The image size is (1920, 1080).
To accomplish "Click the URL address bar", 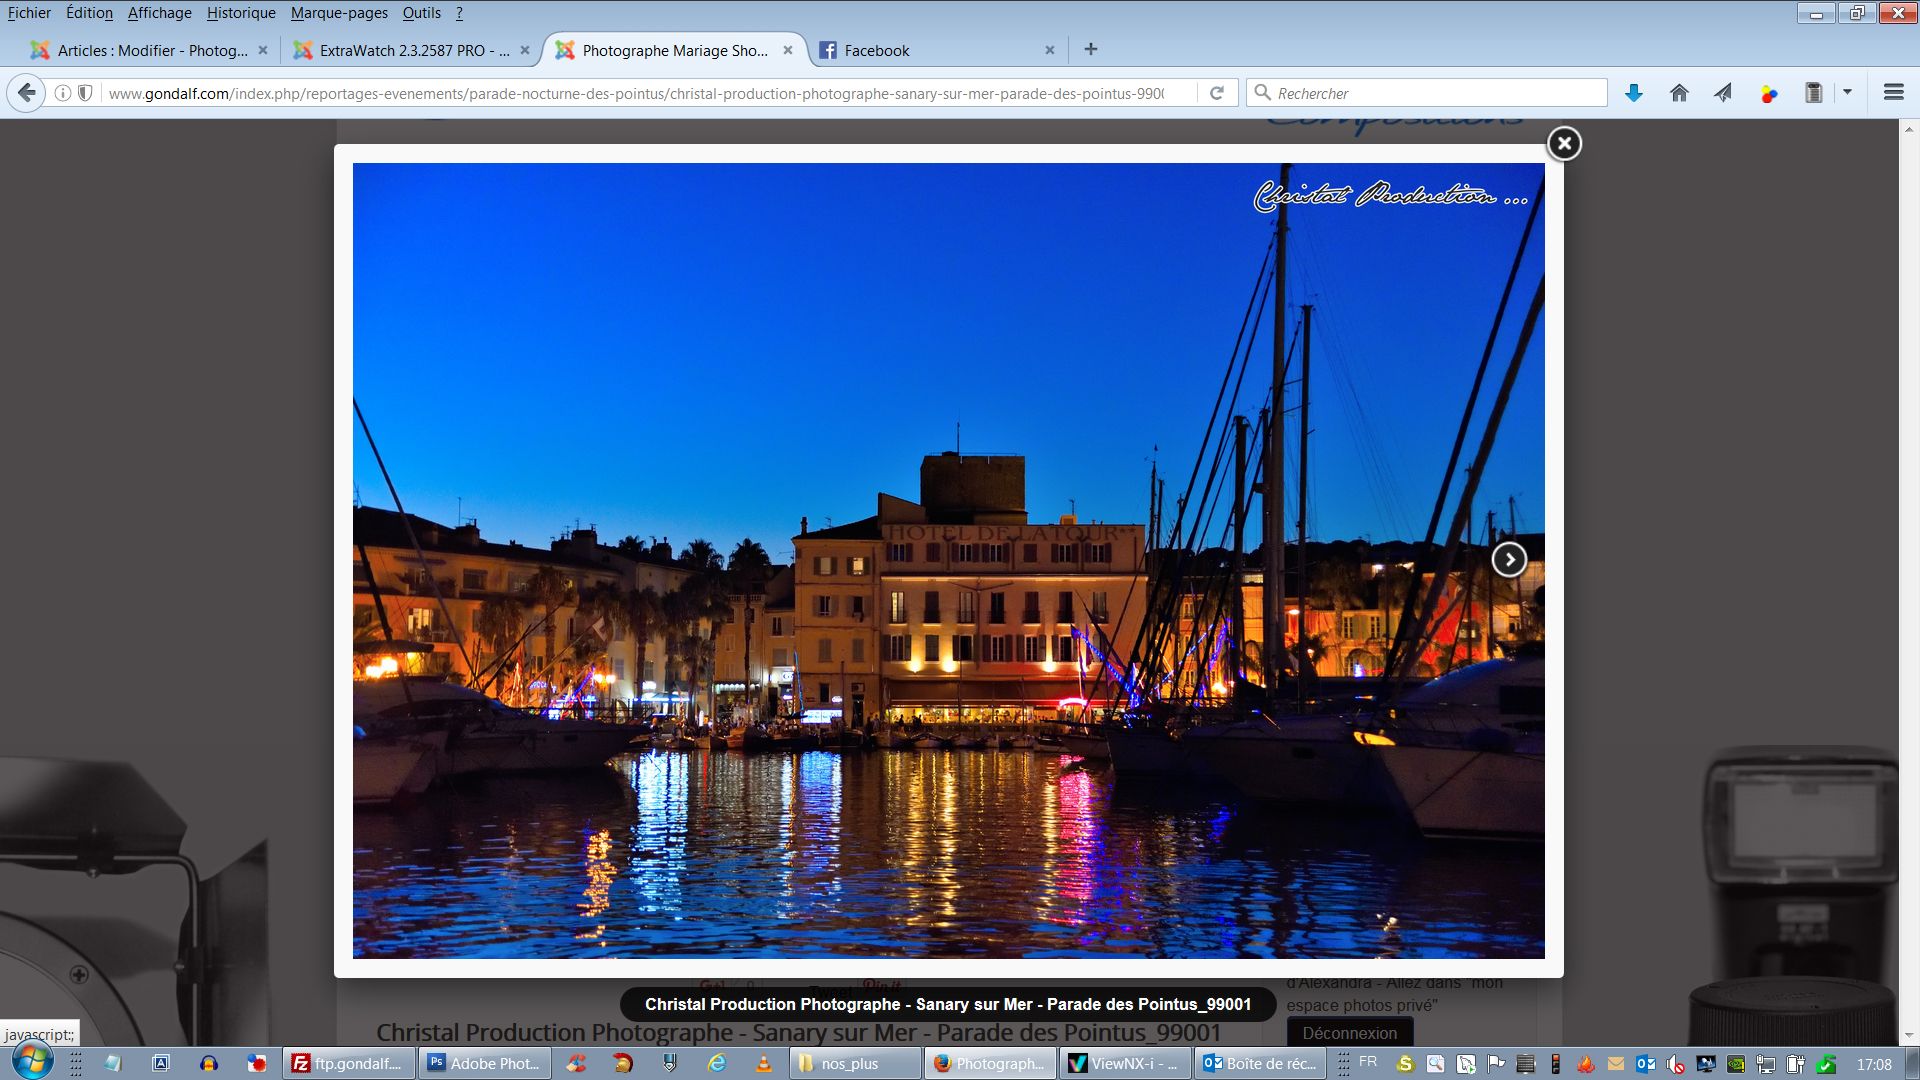I will point(635,93).
